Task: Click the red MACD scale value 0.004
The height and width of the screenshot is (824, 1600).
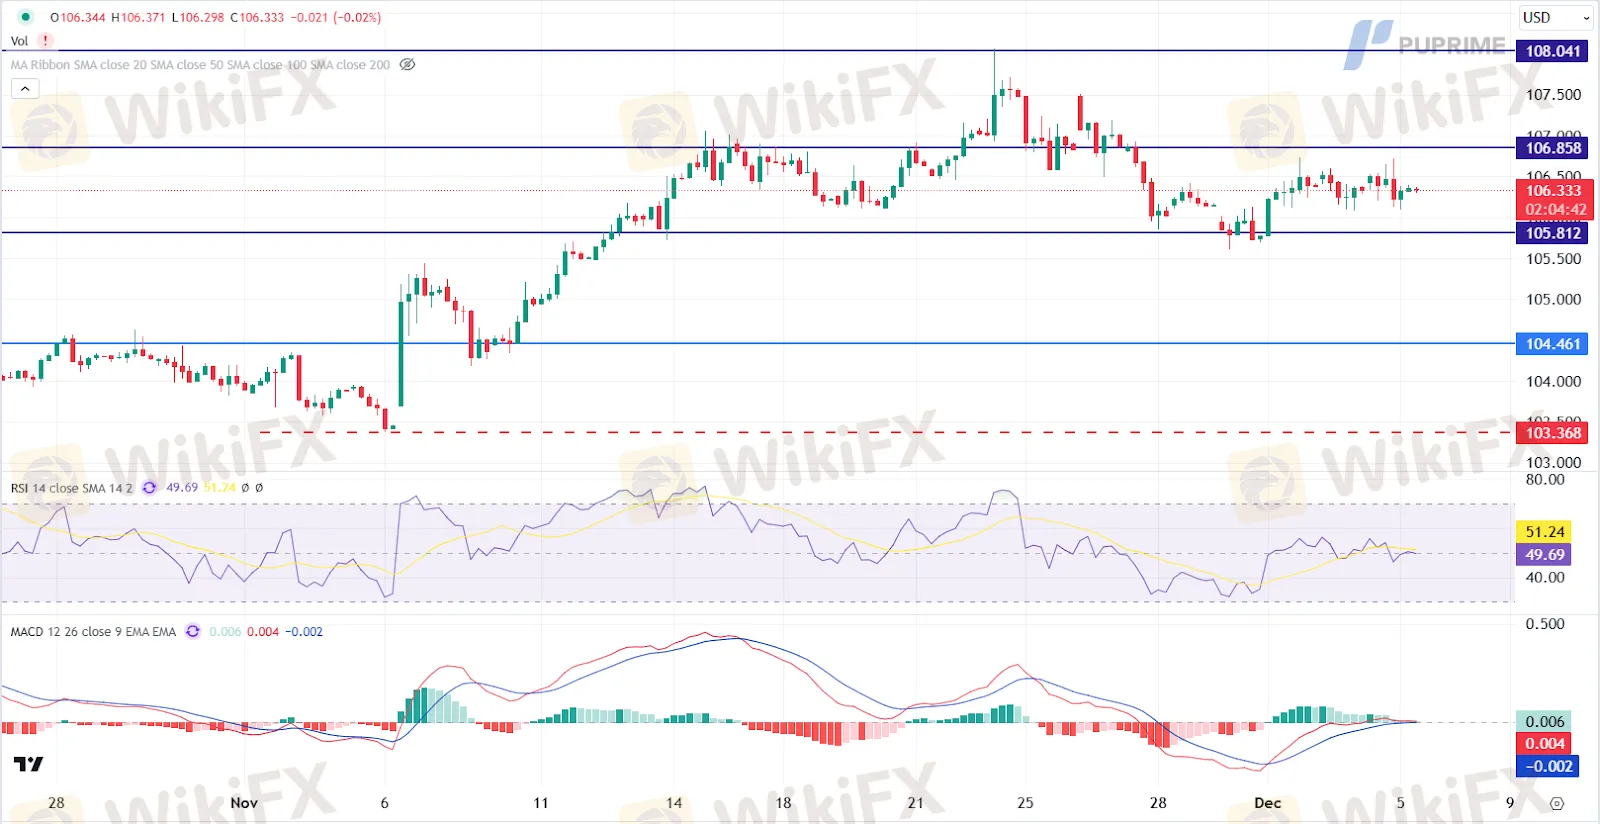Action: point(1545,744)
